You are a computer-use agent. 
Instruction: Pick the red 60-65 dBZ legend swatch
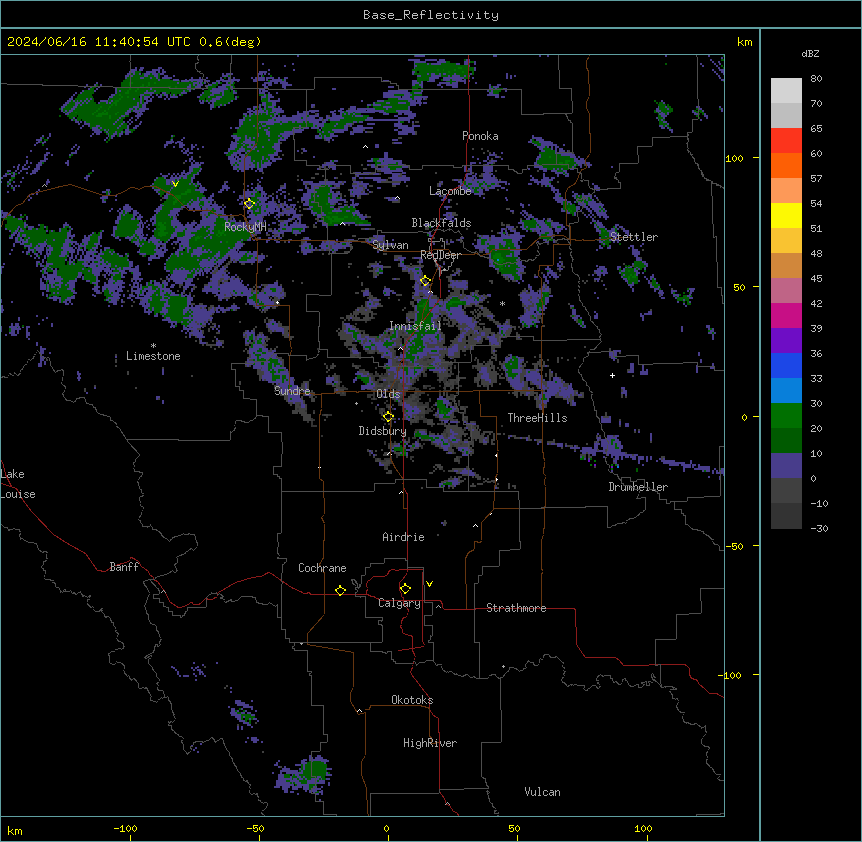(x=786, y=141)
